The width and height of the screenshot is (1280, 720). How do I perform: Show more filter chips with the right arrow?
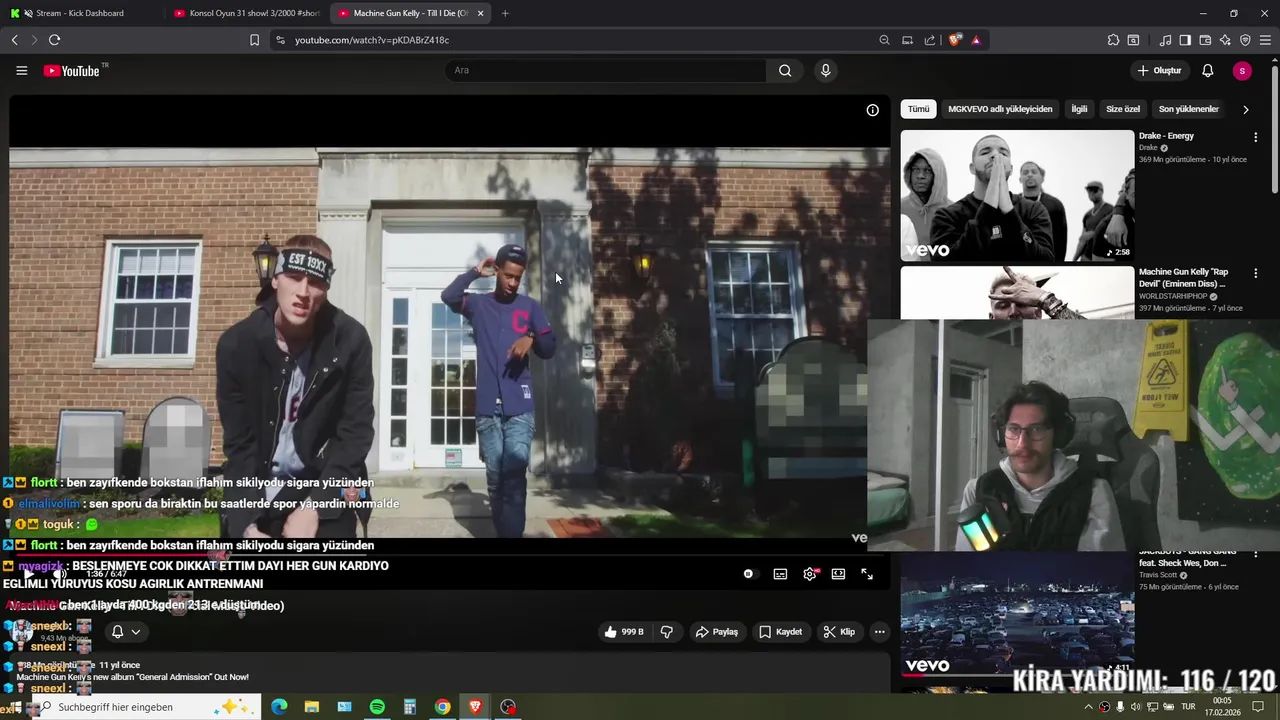[x=1245, y=109]
